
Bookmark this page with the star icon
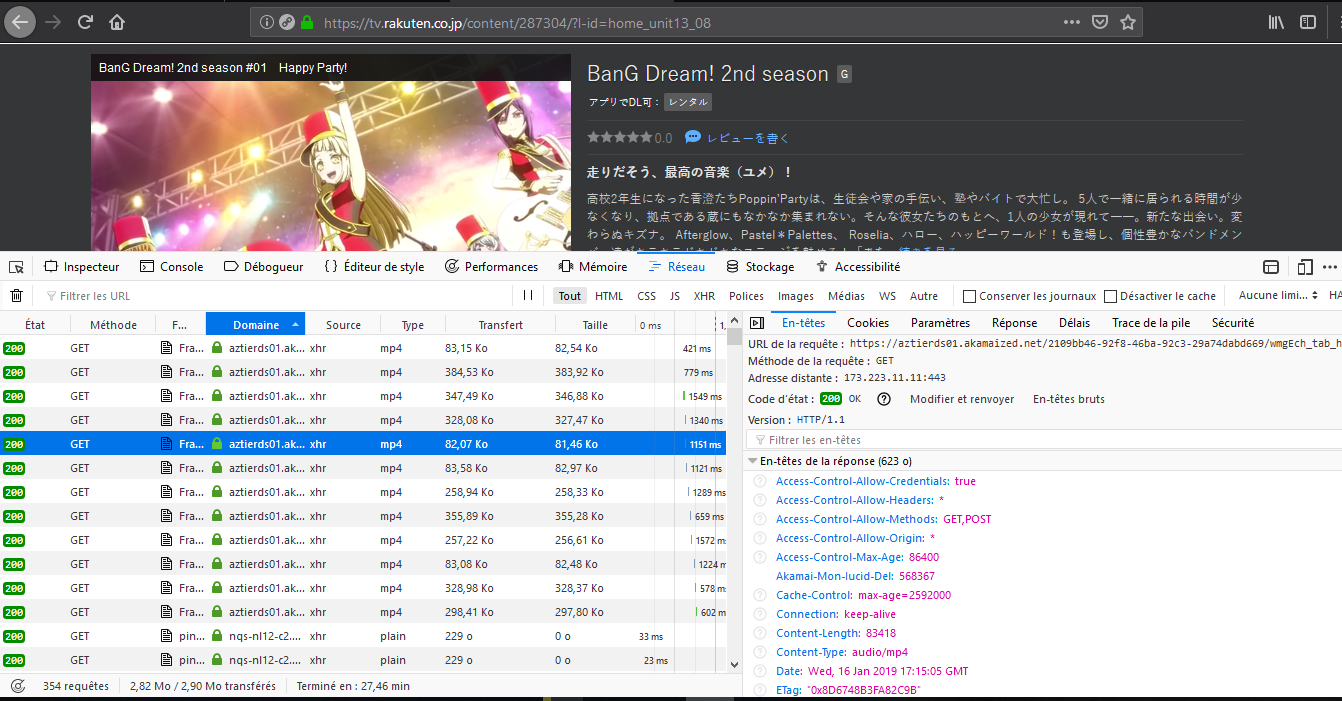(x=1128, y=22)
